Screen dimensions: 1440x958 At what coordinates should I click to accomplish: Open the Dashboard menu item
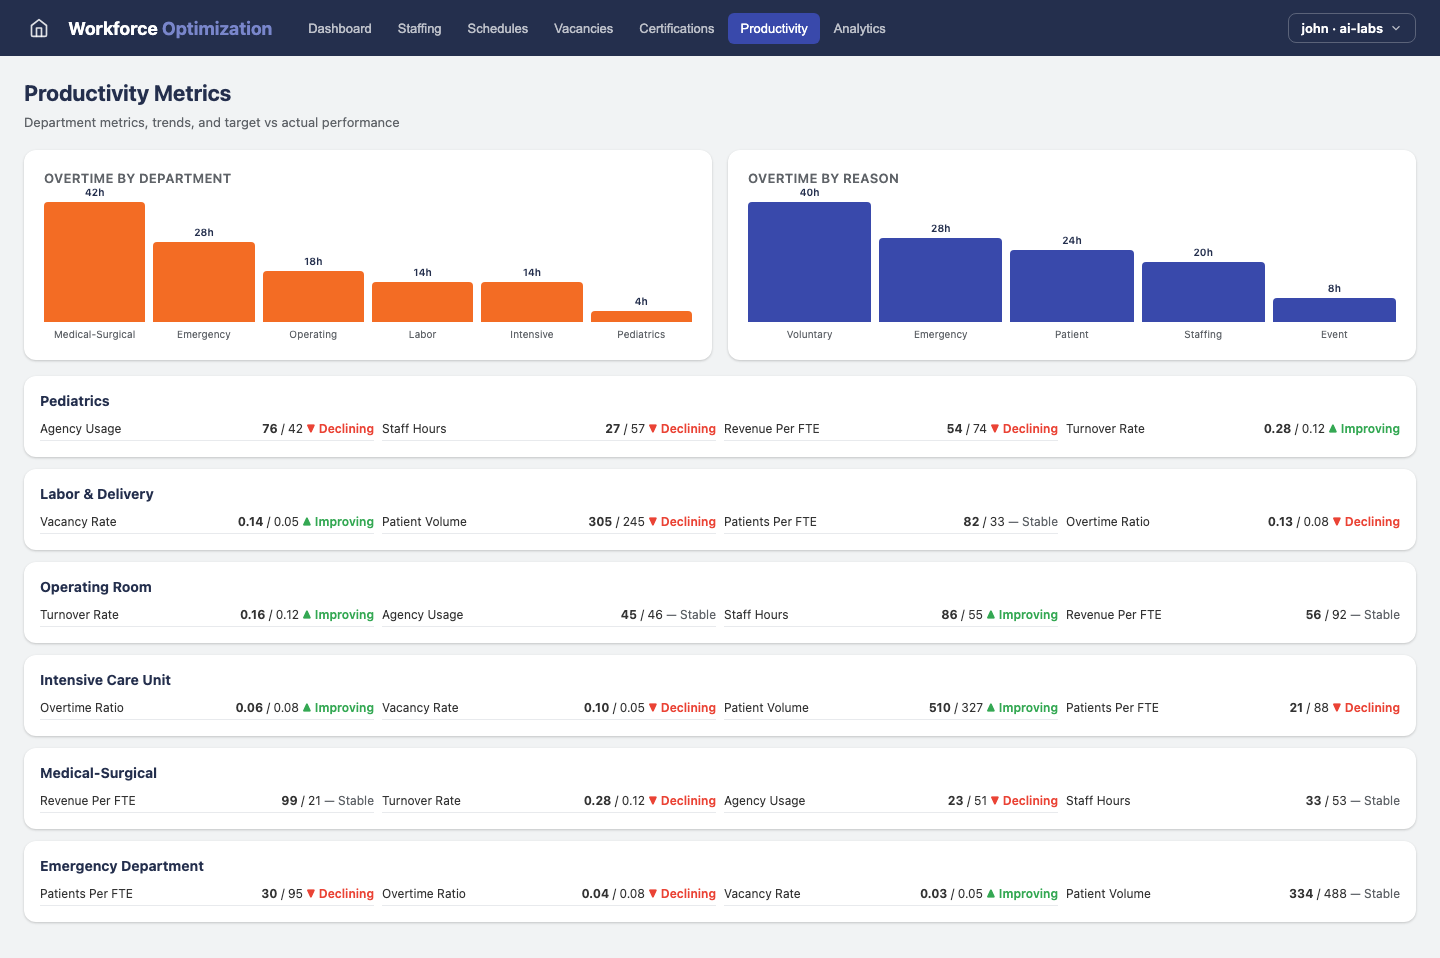pos(339,28)
